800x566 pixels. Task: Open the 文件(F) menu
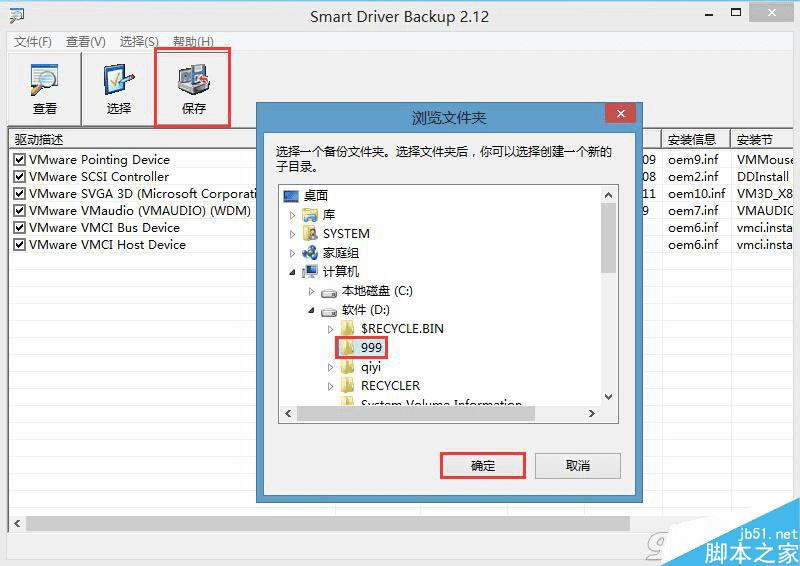(x=33, y=41)
